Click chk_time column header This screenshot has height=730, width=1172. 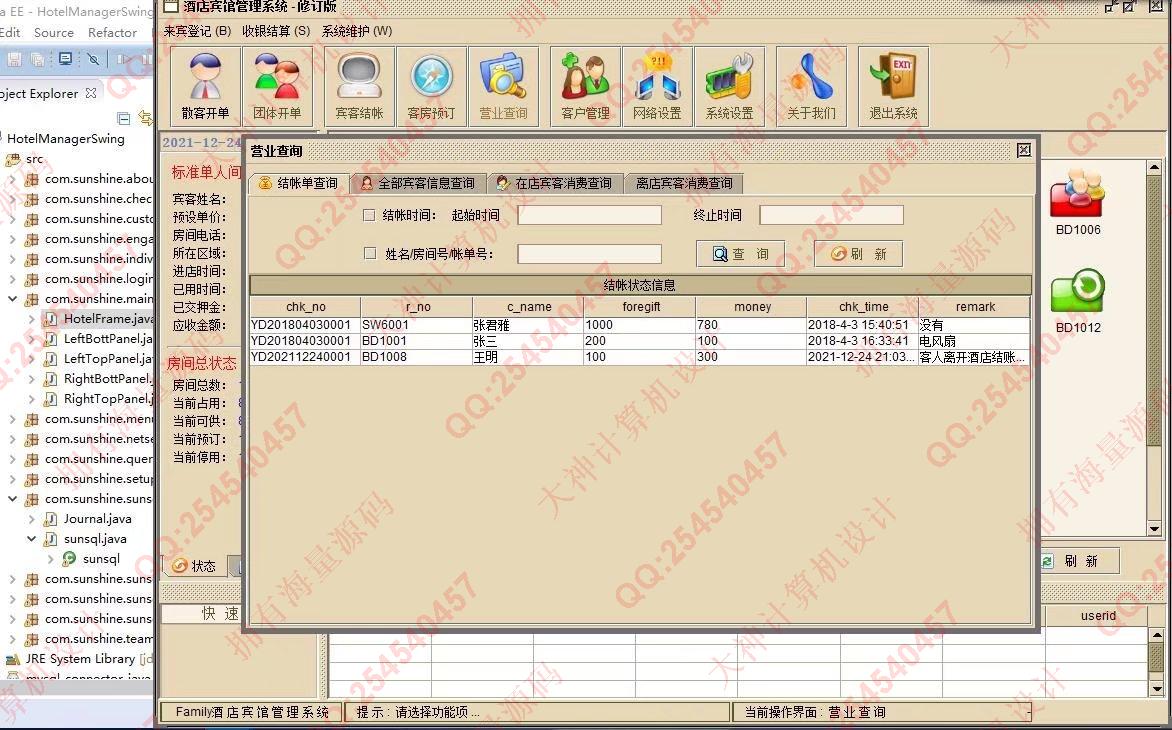[x=863, y=307]
